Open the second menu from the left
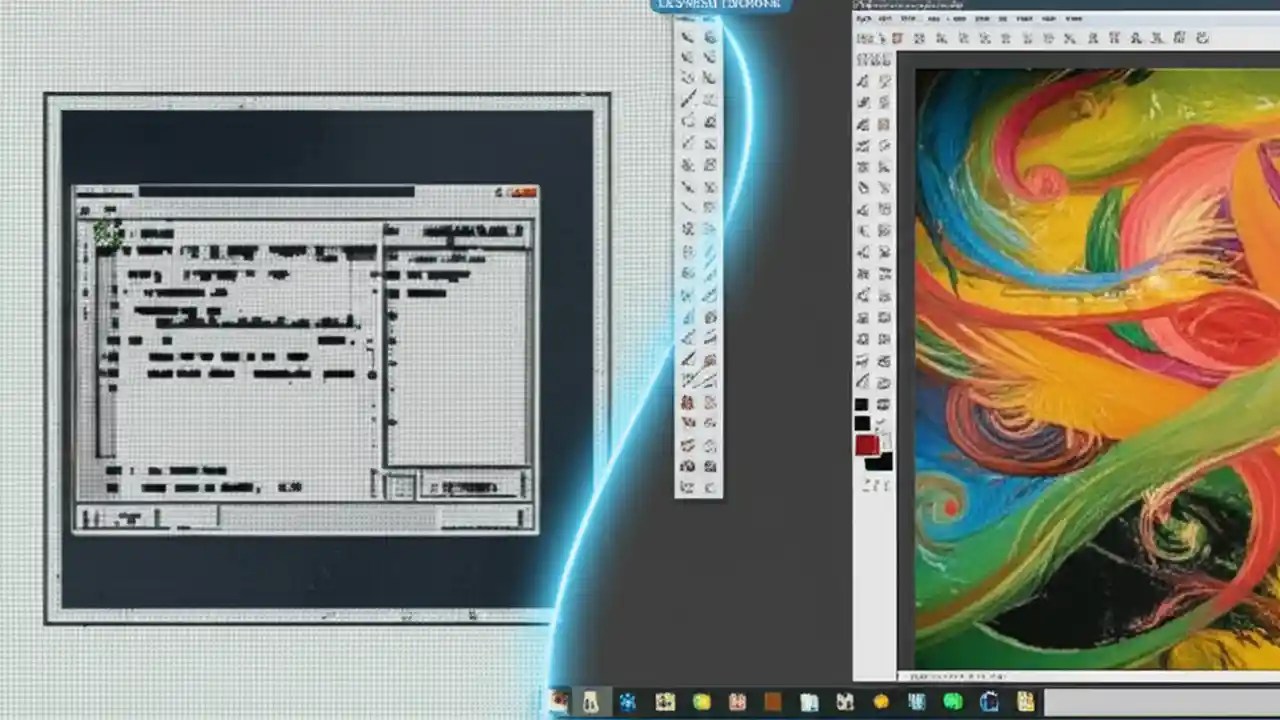Screen dimensions: 1280x720 [886, 19]
